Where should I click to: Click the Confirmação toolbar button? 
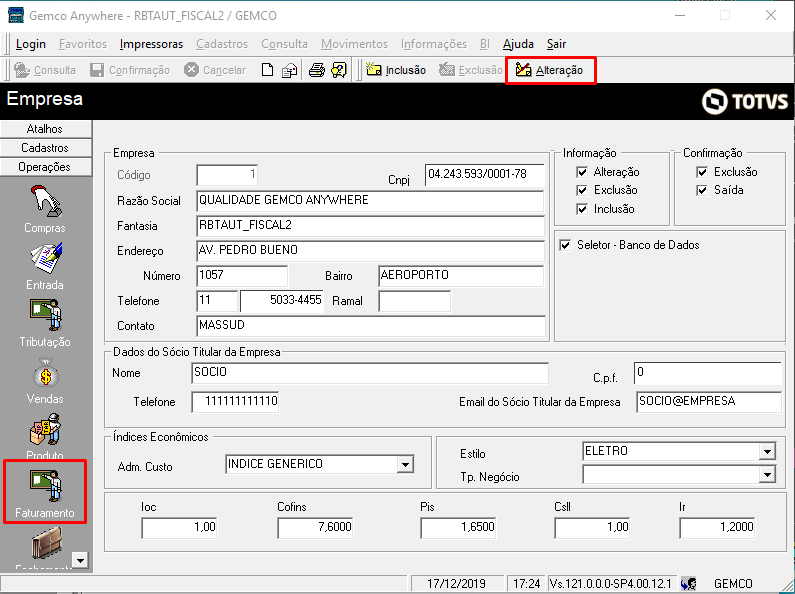pos(130,70)
